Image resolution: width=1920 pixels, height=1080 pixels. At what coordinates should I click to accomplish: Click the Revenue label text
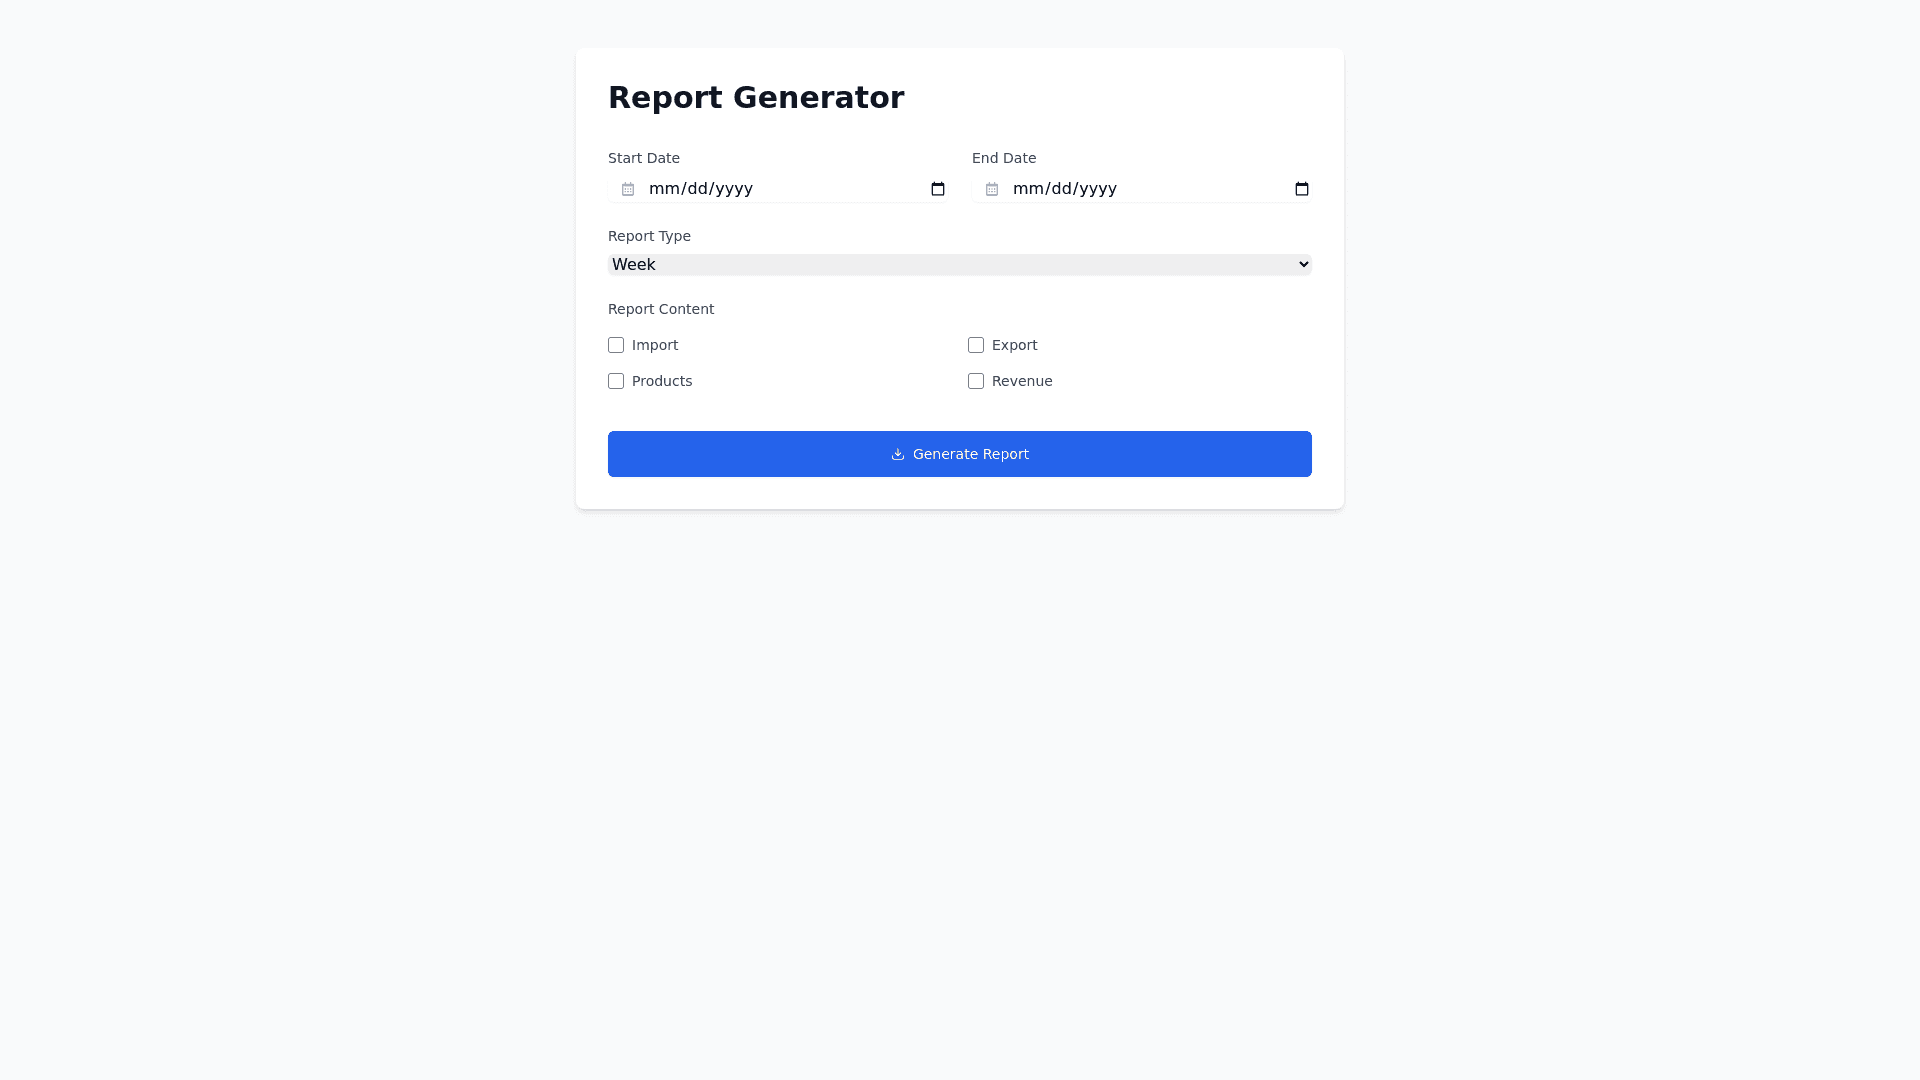tap(1022, 381)
